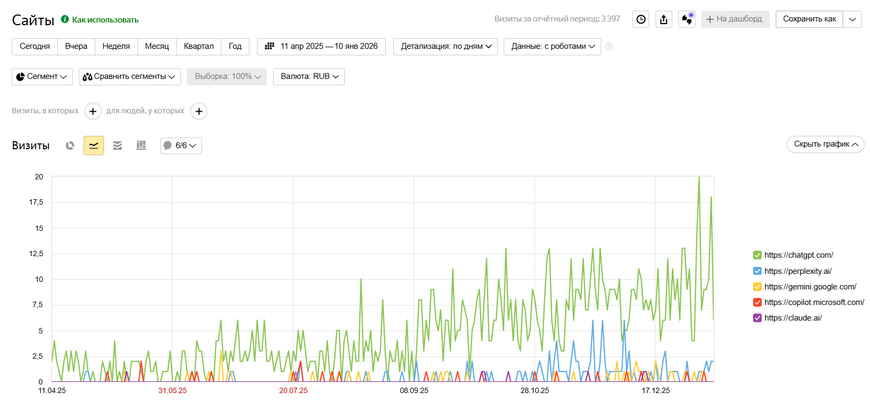Open the Сравнить сегменты dropdown
This screenshot has width=870, height=414.
pos(130,76)
